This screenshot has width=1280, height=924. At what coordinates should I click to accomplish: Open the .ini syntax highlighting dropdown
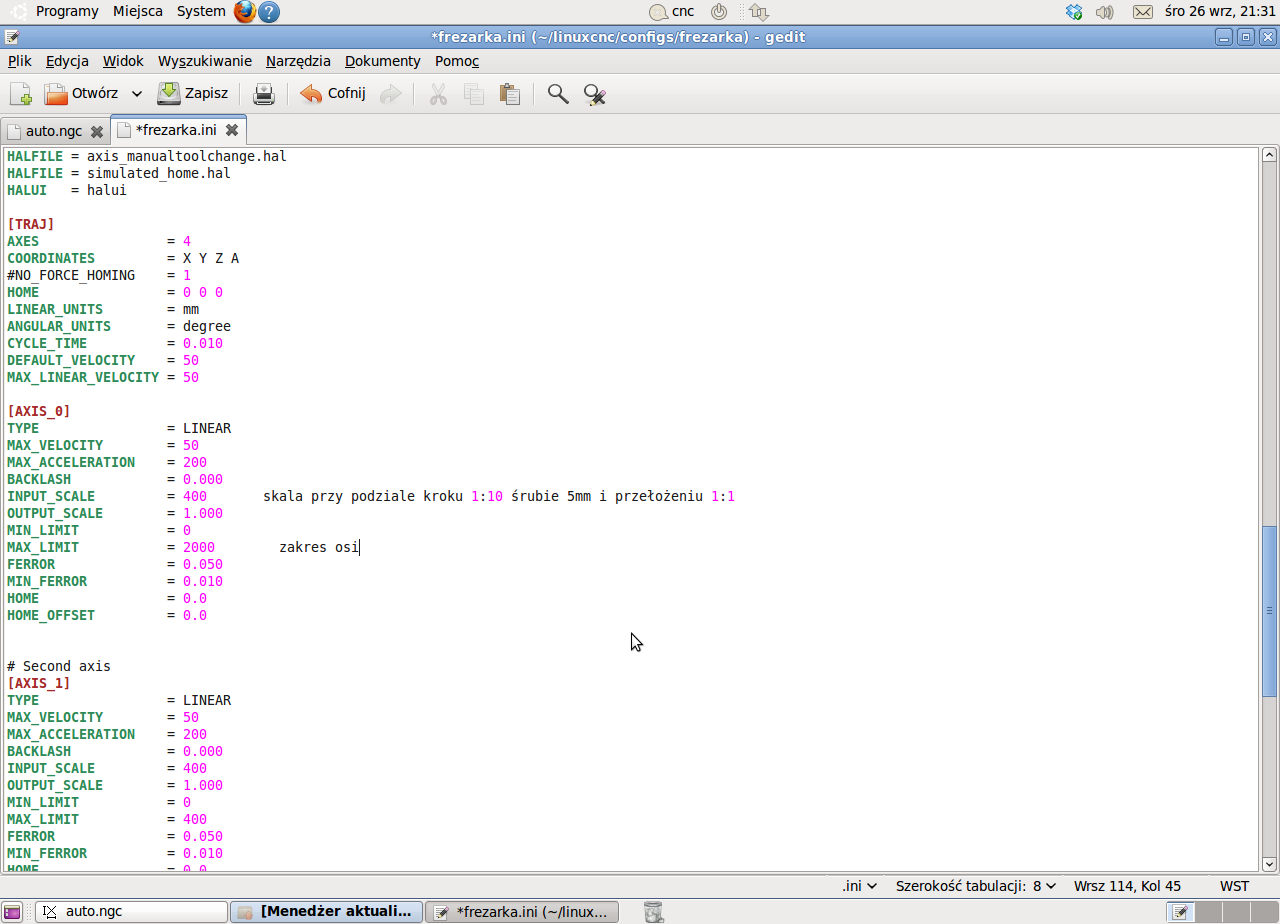pyautogui.click(x=859, y=886)
